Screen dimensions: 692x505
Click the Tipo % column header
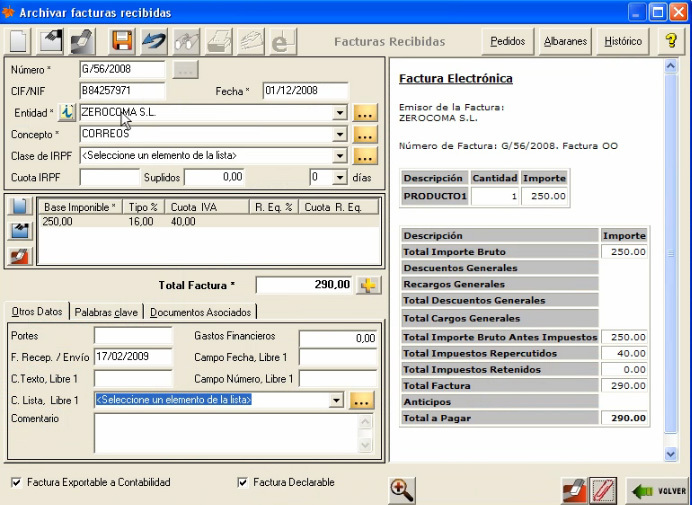pos(143,207)
